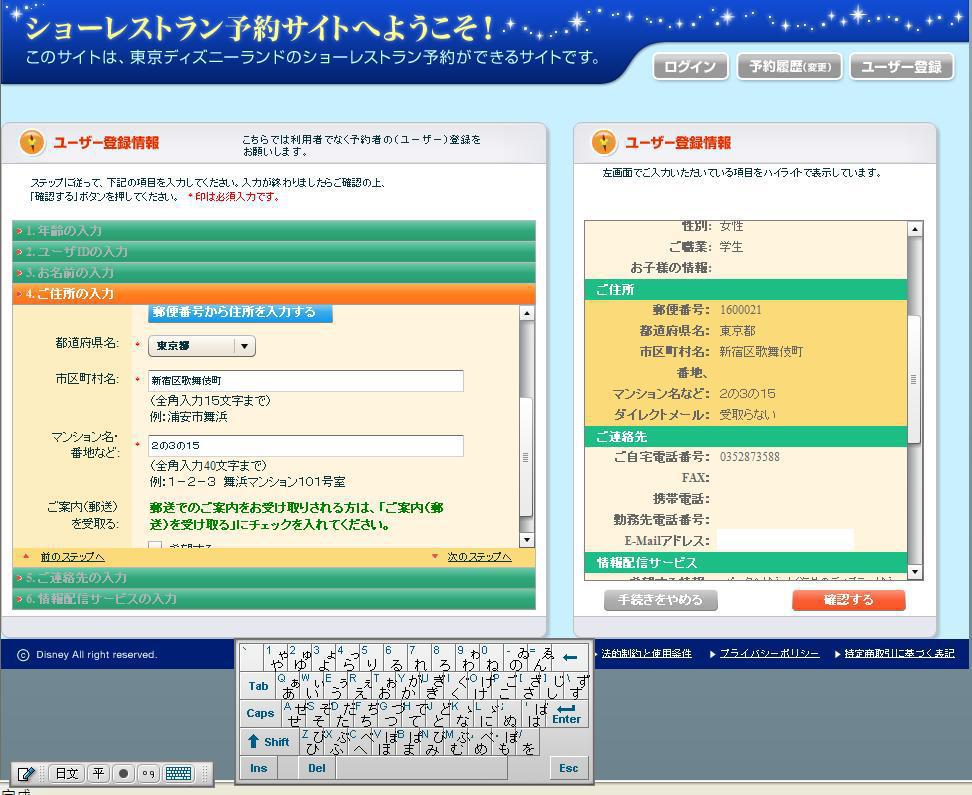Tap the な (K) key on soft keyboard
Viewport: 972px width, 795px height.
pyautogui.click(x=461, y=714)
